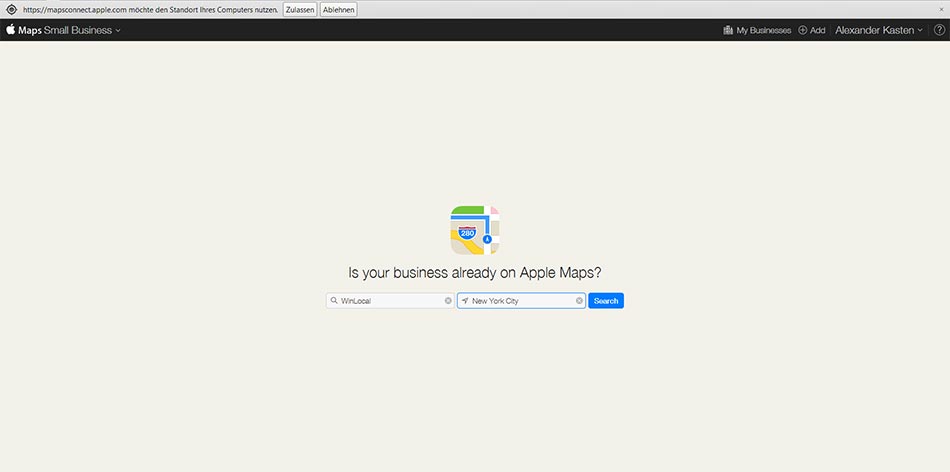Click the Apple logo in header
This screenshot has height=472, width=950.
(10, 29)
